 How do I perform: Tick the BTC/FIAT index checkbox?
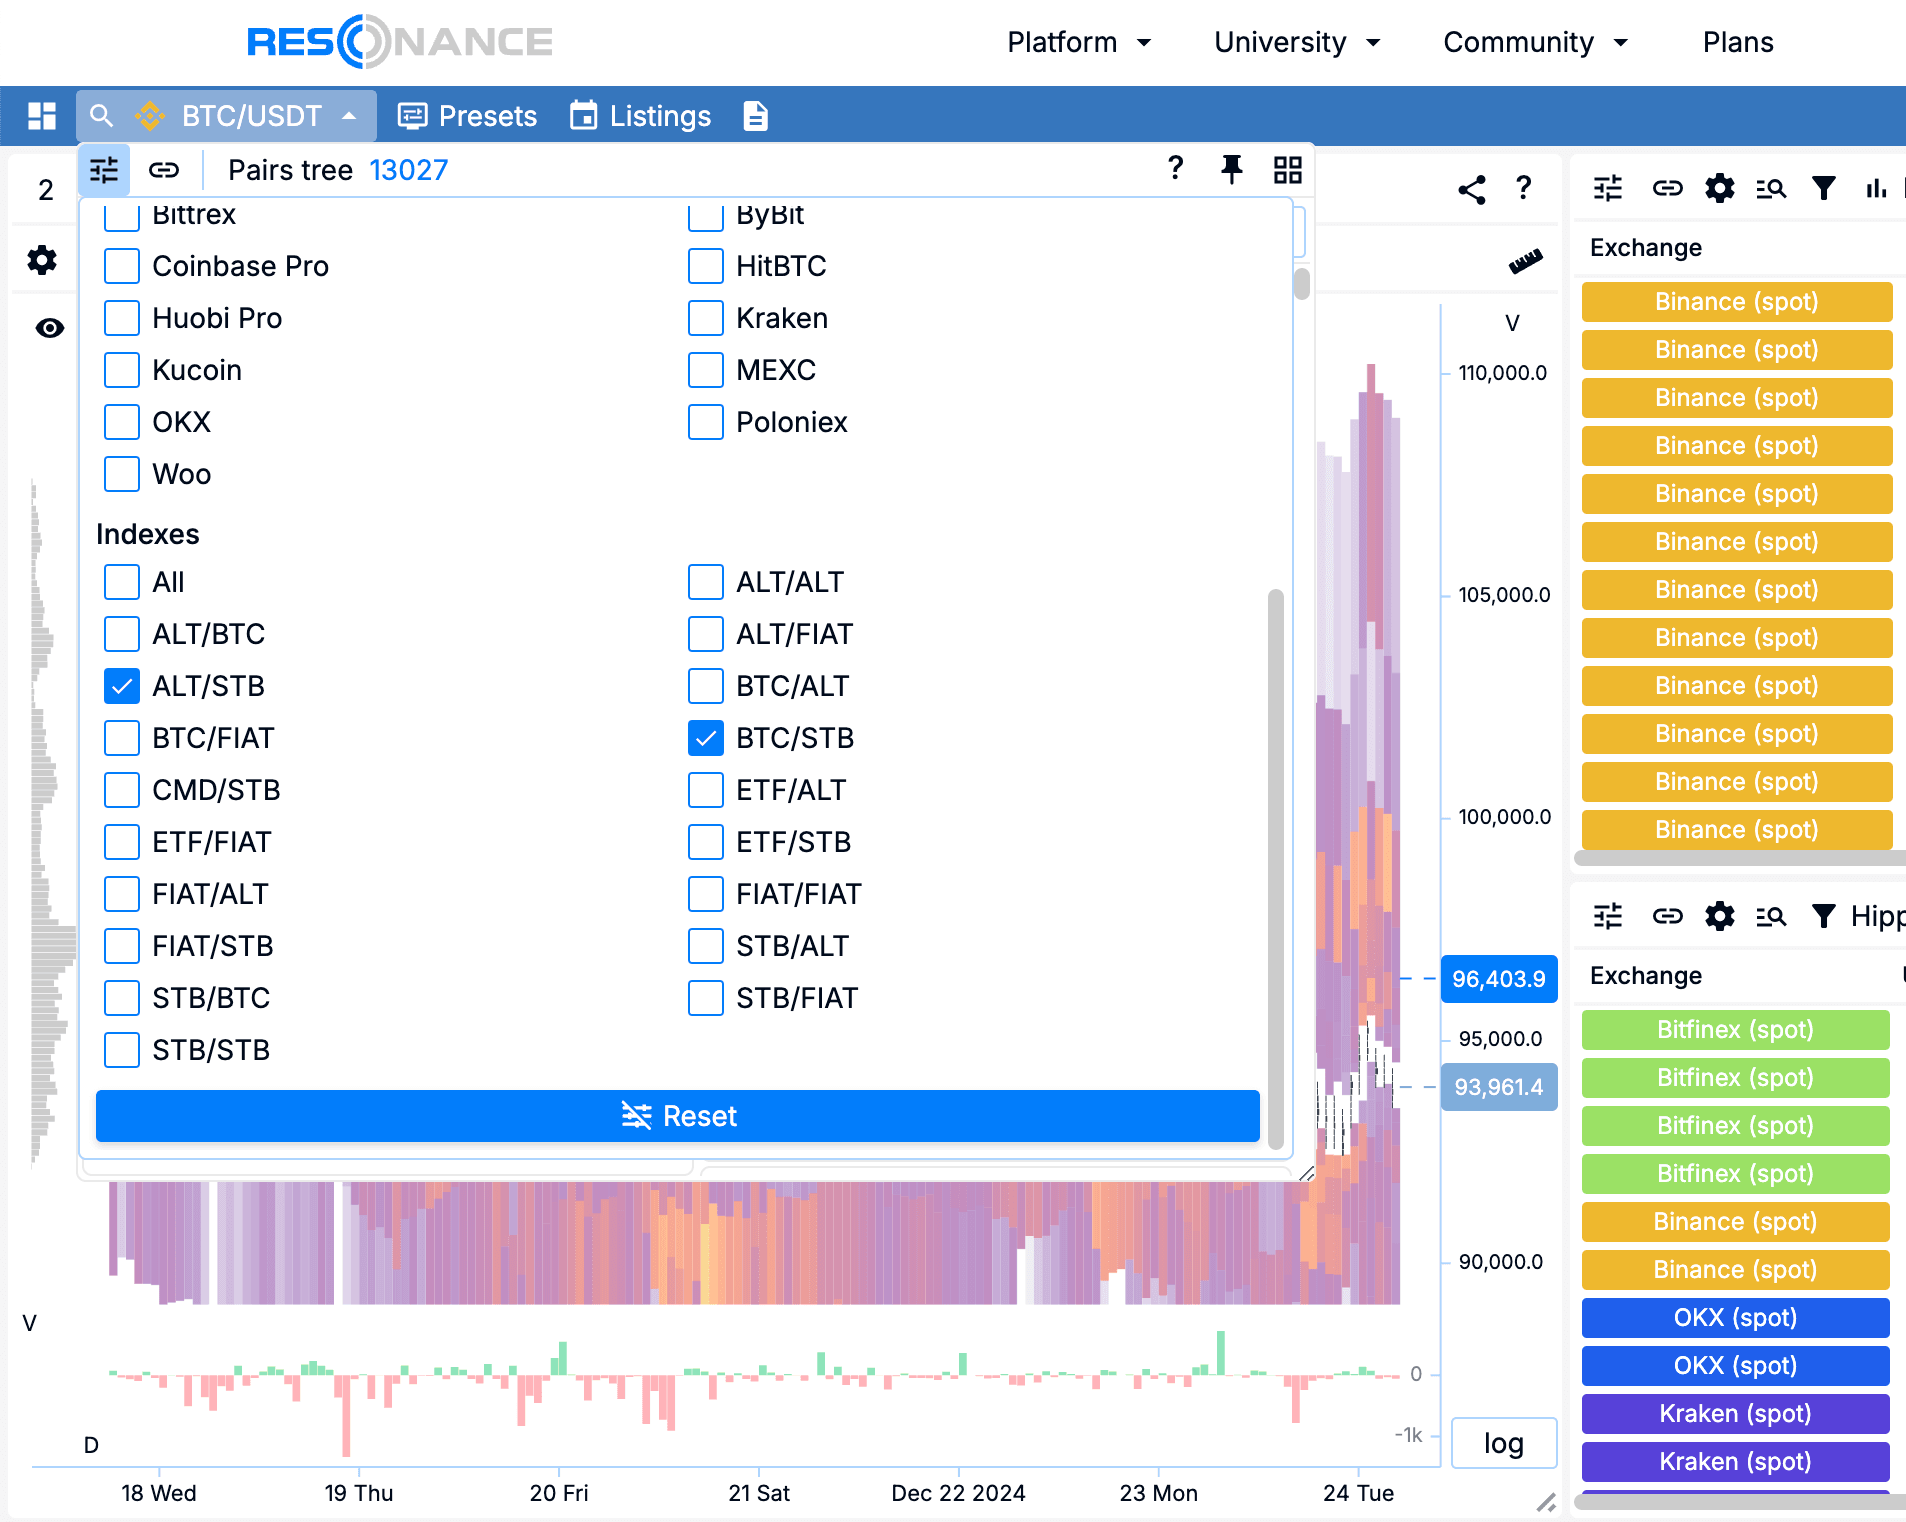click(x=122, y=738)
